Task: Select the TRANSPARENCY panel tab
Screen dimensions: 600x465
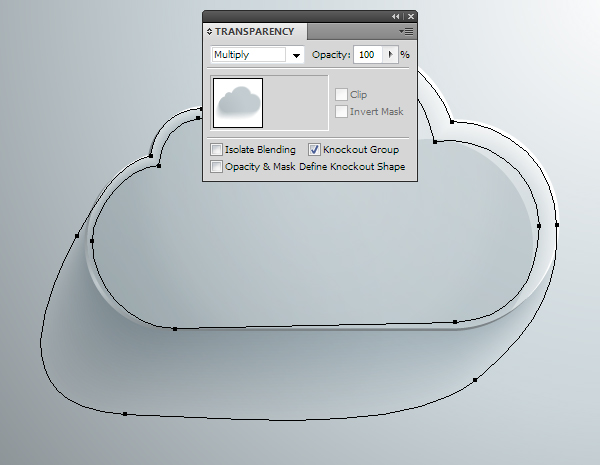Action: pos(254,31)
